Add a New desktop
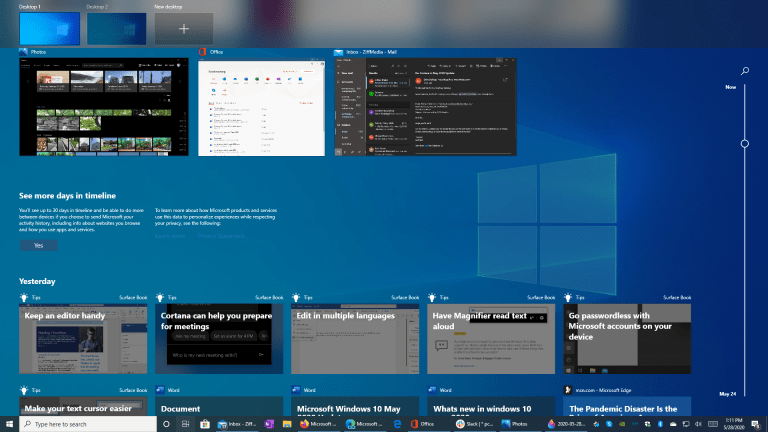768x432 pixels. (184, 29)
